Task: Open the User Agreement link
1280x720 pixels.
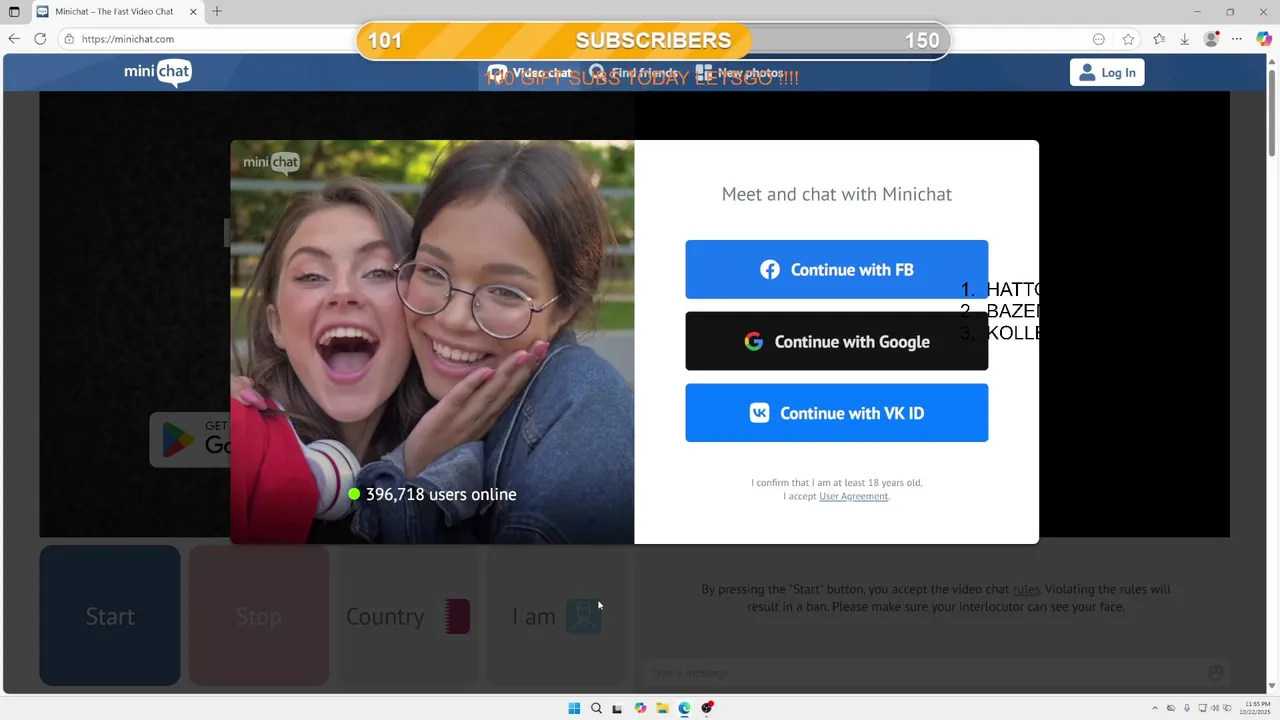Action: (853, 496)
